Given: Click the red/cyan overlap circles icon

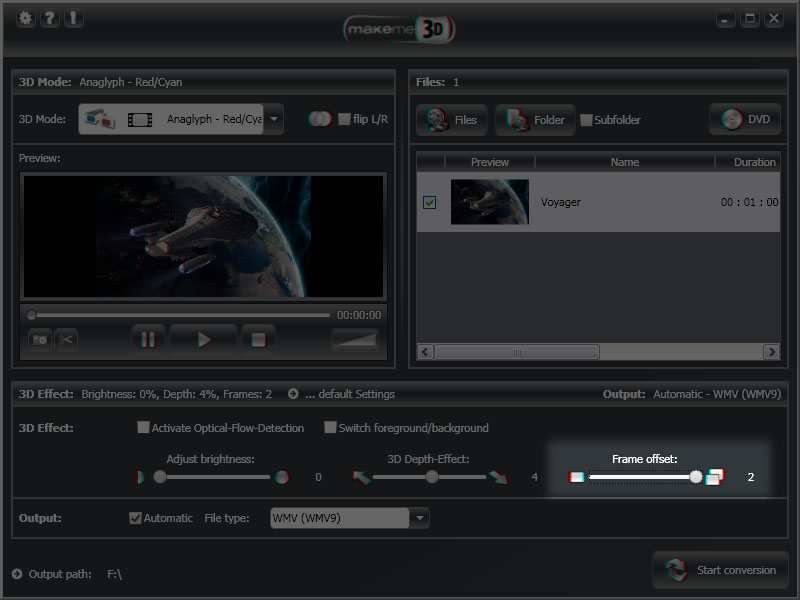Looking at the screenshot, I should pos(320,119).
